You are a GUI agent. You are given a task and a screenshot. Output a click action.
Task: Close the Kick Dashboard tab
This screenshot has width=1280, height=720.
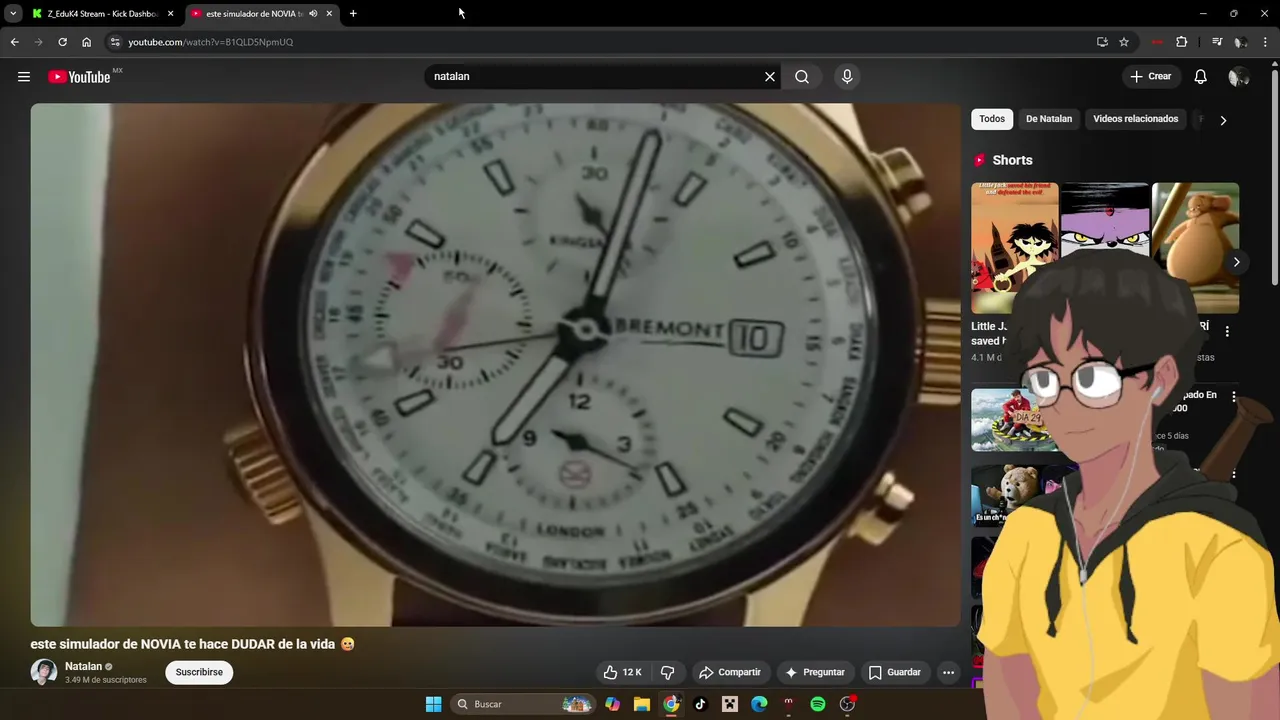170,14
